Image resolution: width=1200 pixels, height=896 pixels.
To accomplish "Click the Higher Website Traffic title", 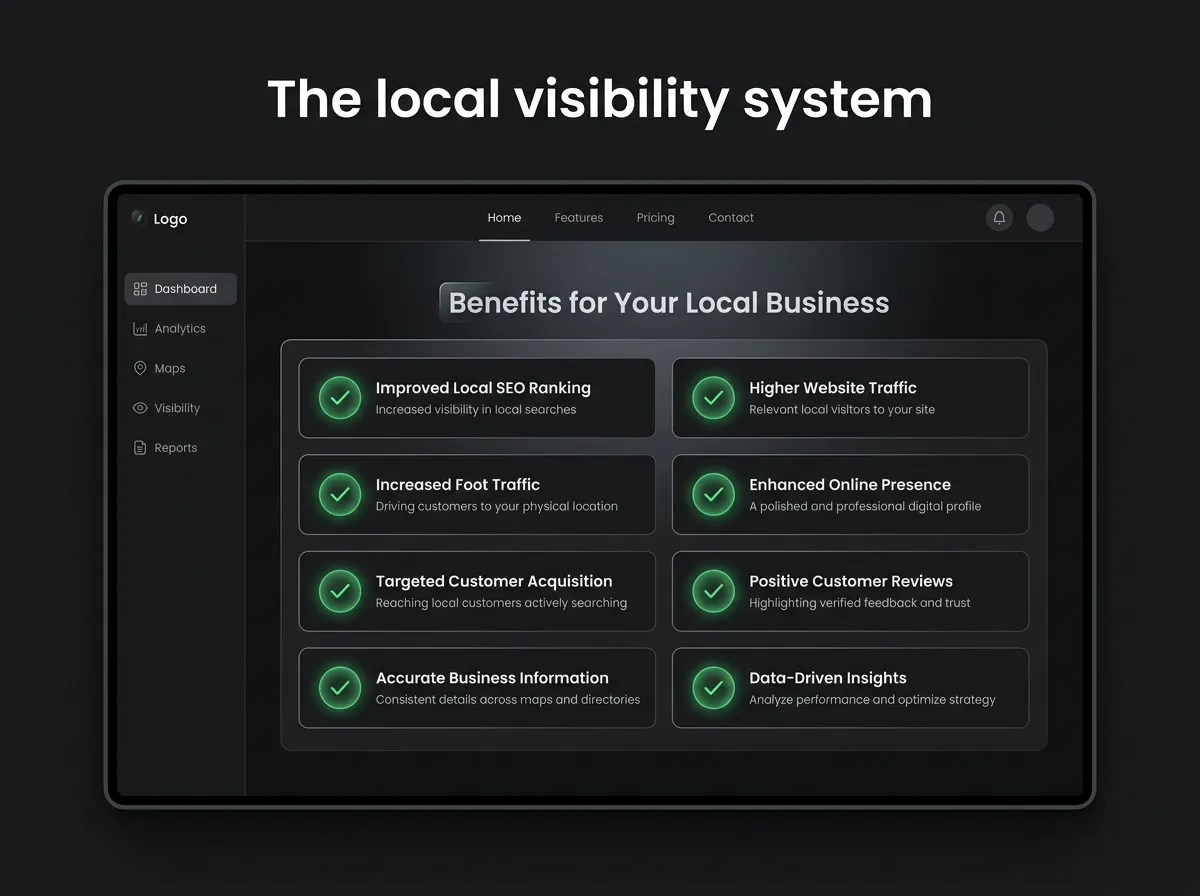I will pos(833,388).
